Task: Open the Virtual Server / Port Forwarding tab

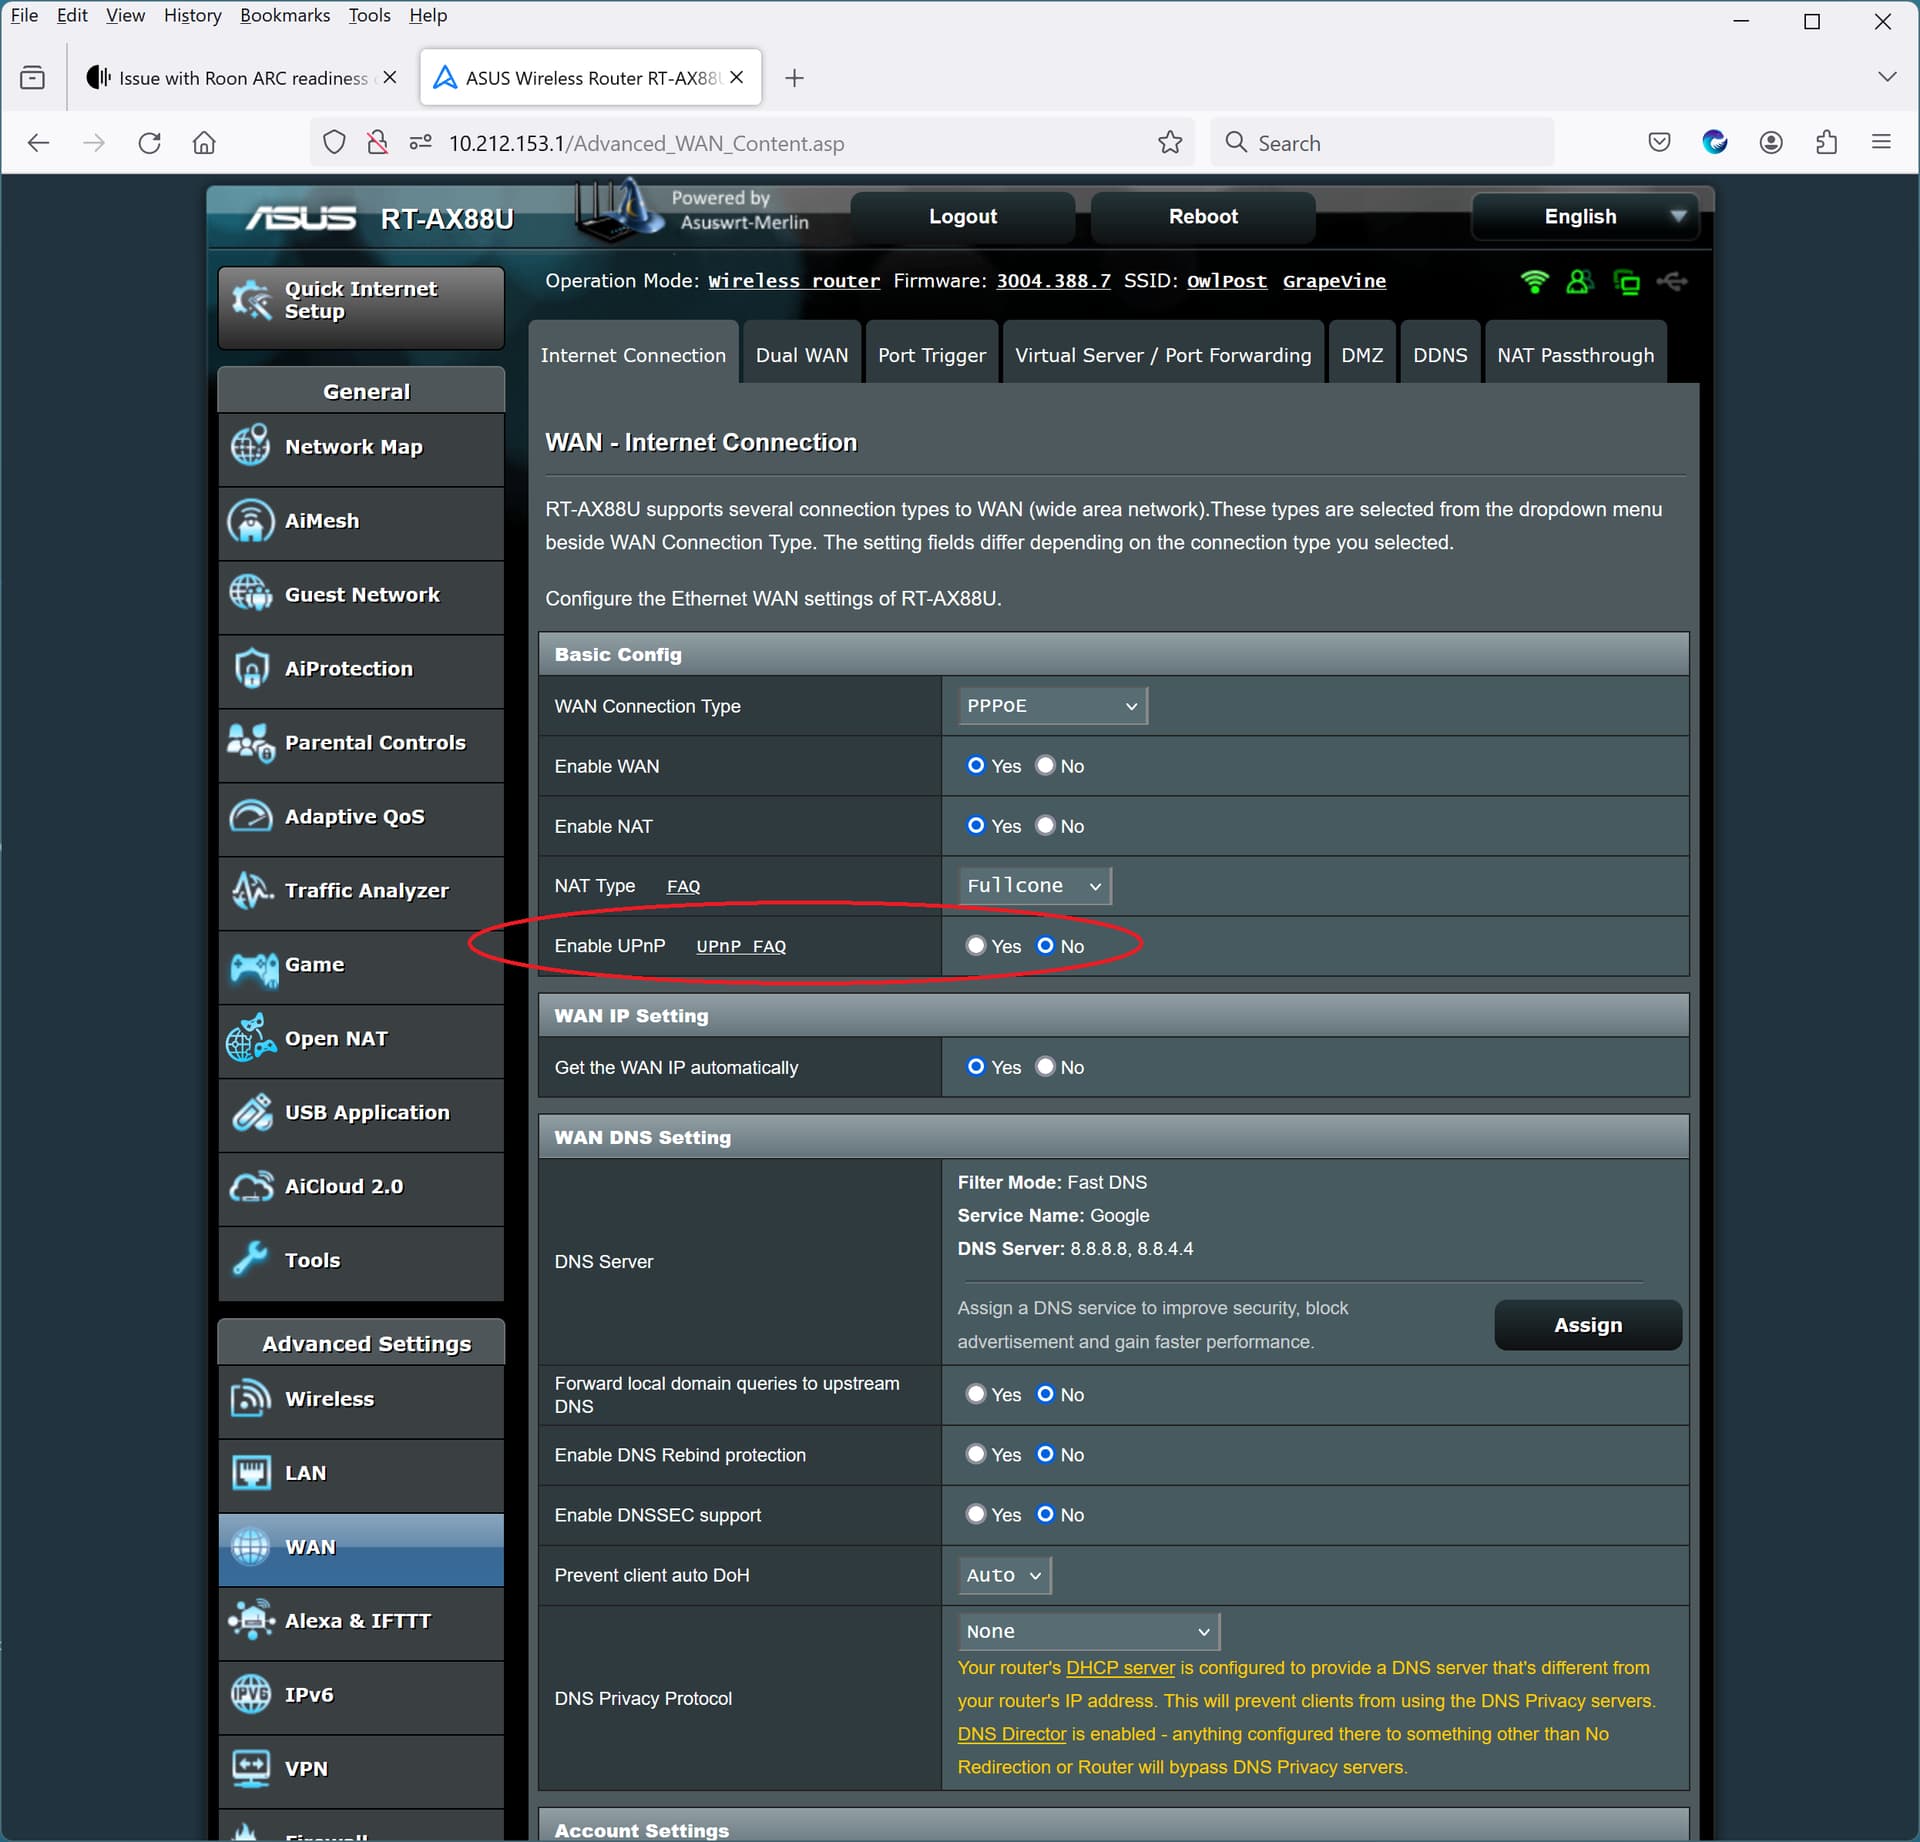Action: click(x=1162, y=353)
